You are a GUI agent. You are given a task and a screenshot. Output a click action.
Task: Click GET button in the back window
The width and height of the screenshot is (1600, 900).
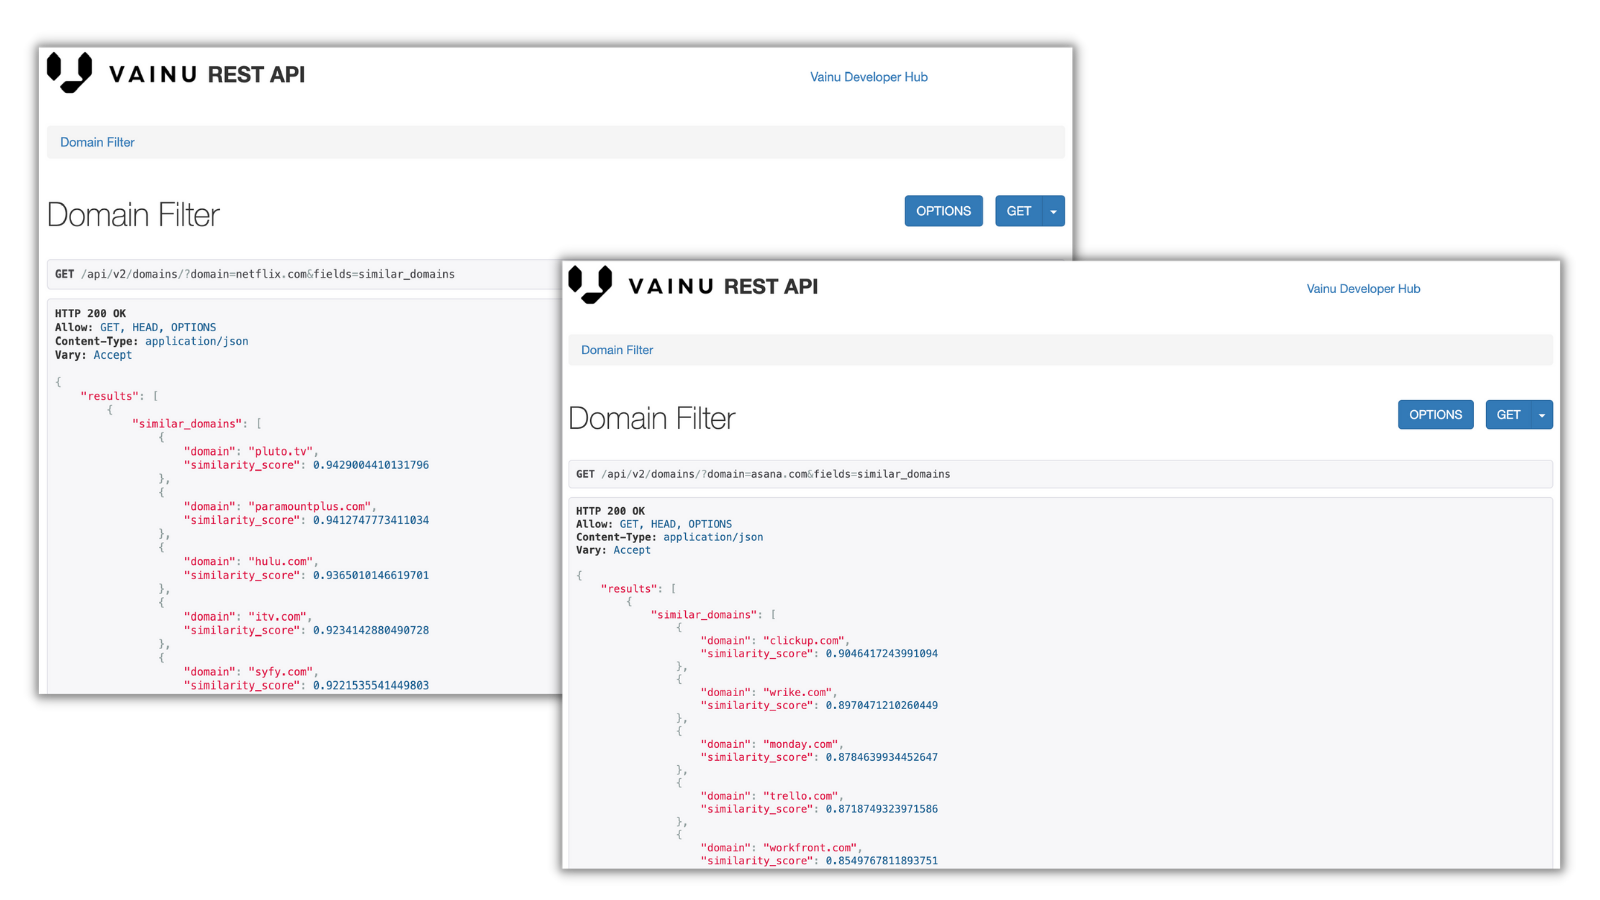[x=1018, y=211]
